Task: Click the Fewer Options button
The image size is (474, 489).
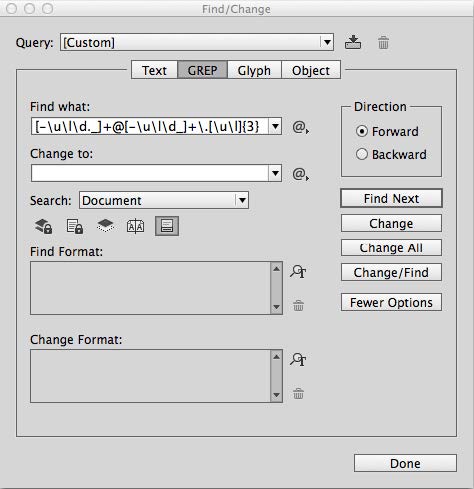Action: (x=391, y=302)
